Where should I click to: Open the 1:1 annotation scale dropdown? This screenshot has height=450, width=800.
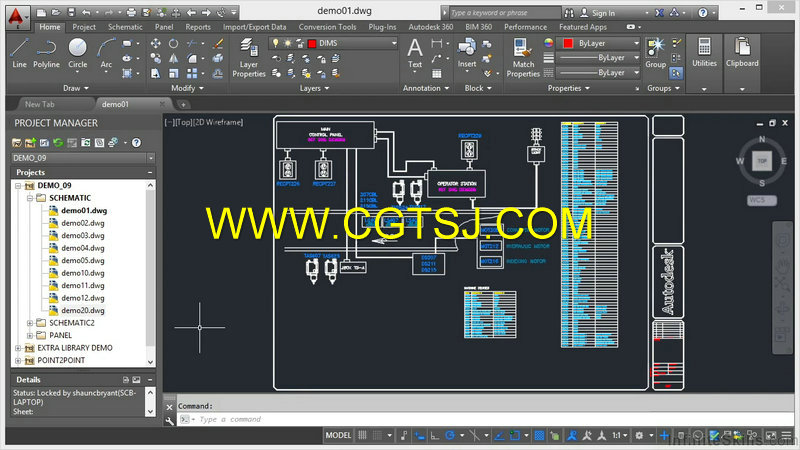(619, 435)
